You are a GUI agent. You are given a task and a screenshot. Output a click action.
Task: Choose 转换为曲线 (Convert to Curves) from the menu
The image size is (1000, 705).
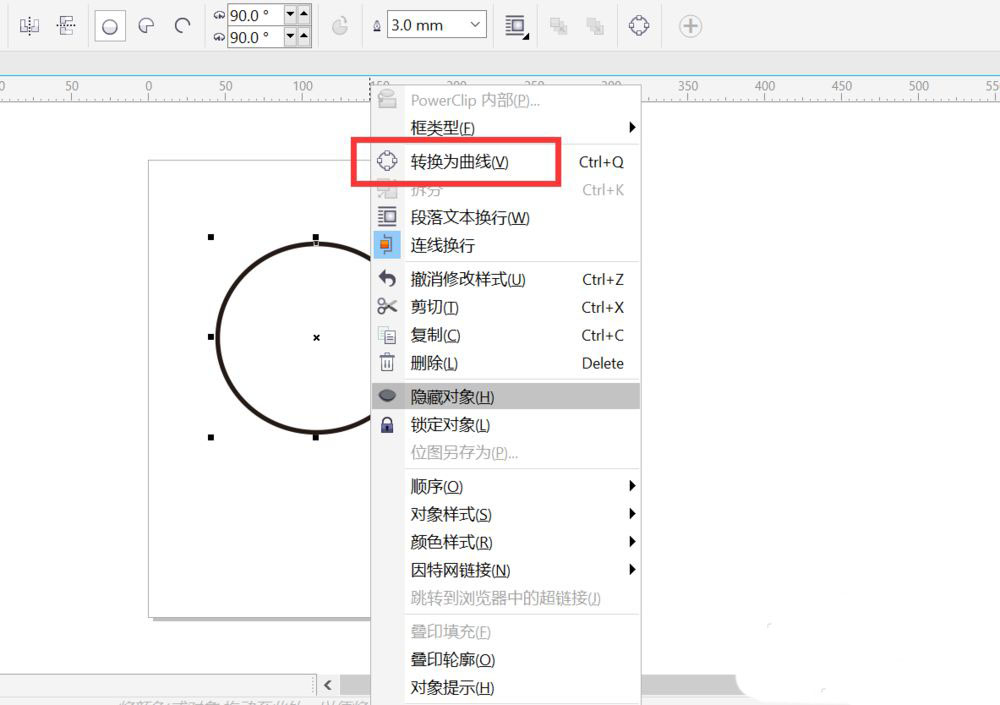tap(459, 162)
